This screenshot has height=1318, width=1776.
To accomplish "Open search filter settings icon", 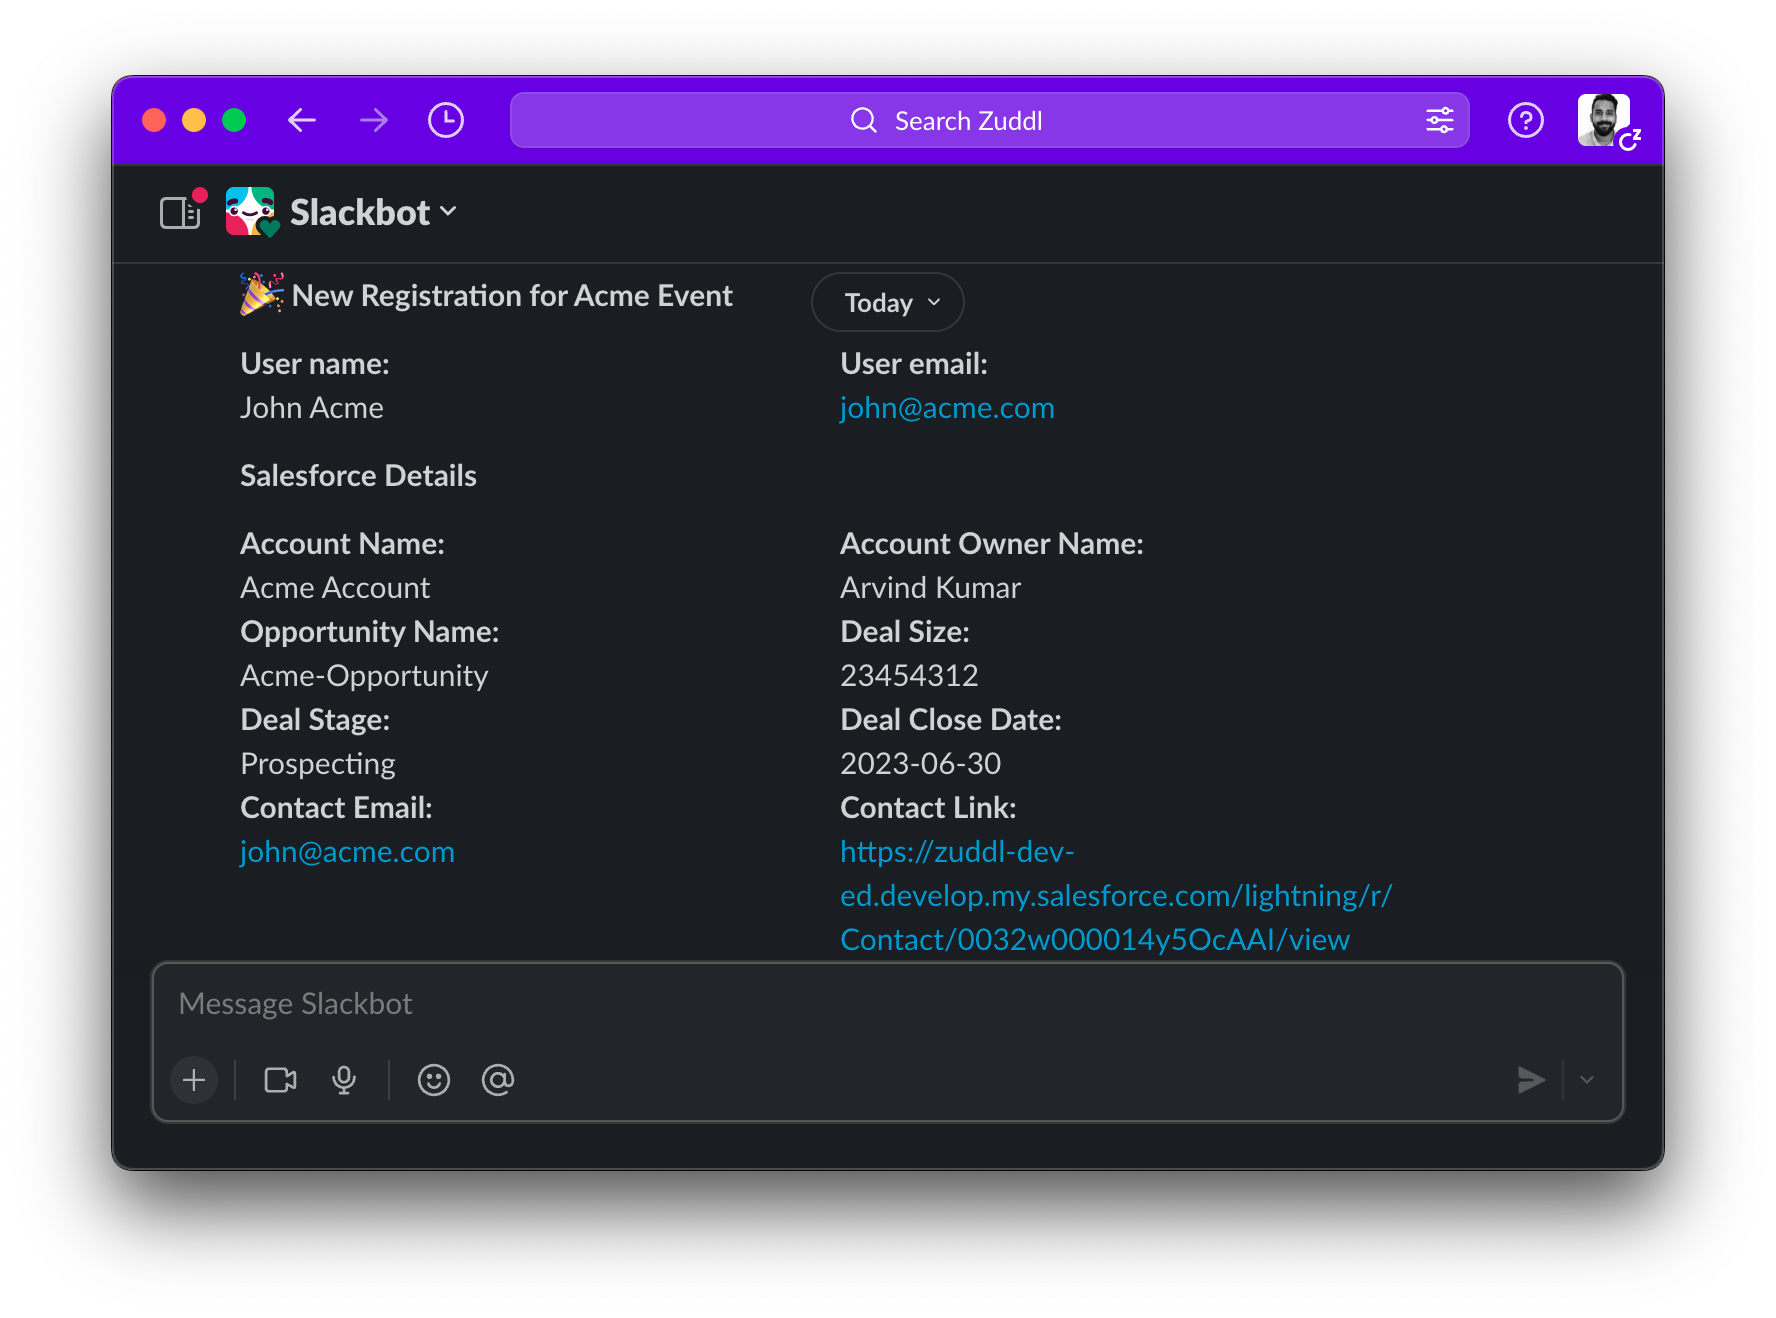I will 1439,121.
